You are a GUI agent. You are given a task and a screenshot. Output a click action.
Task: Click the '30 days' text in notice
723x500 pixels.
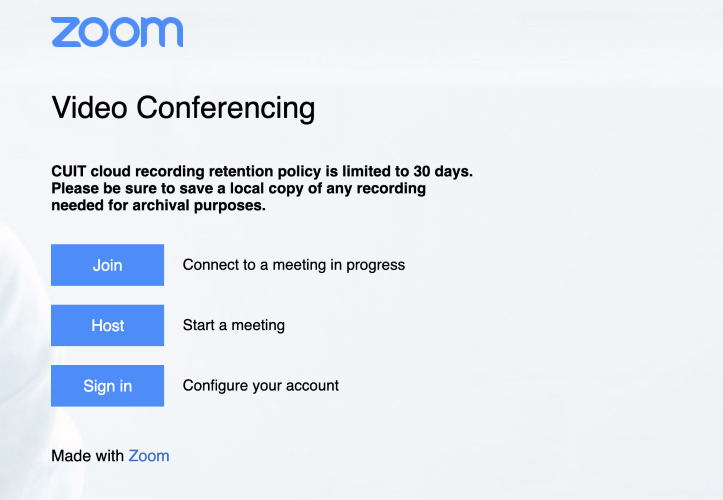pyautogui.click(x=443, y=171)
